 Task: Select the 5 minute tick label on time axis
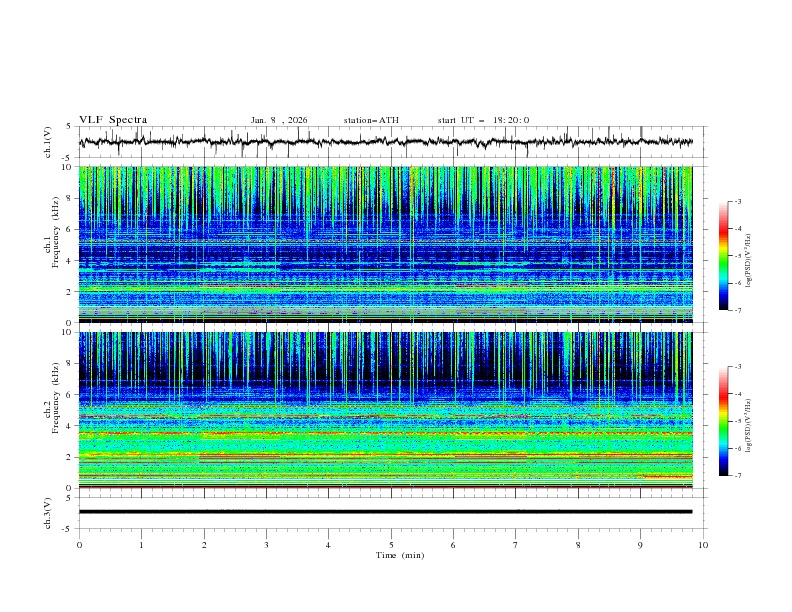(x=391, y=544)
